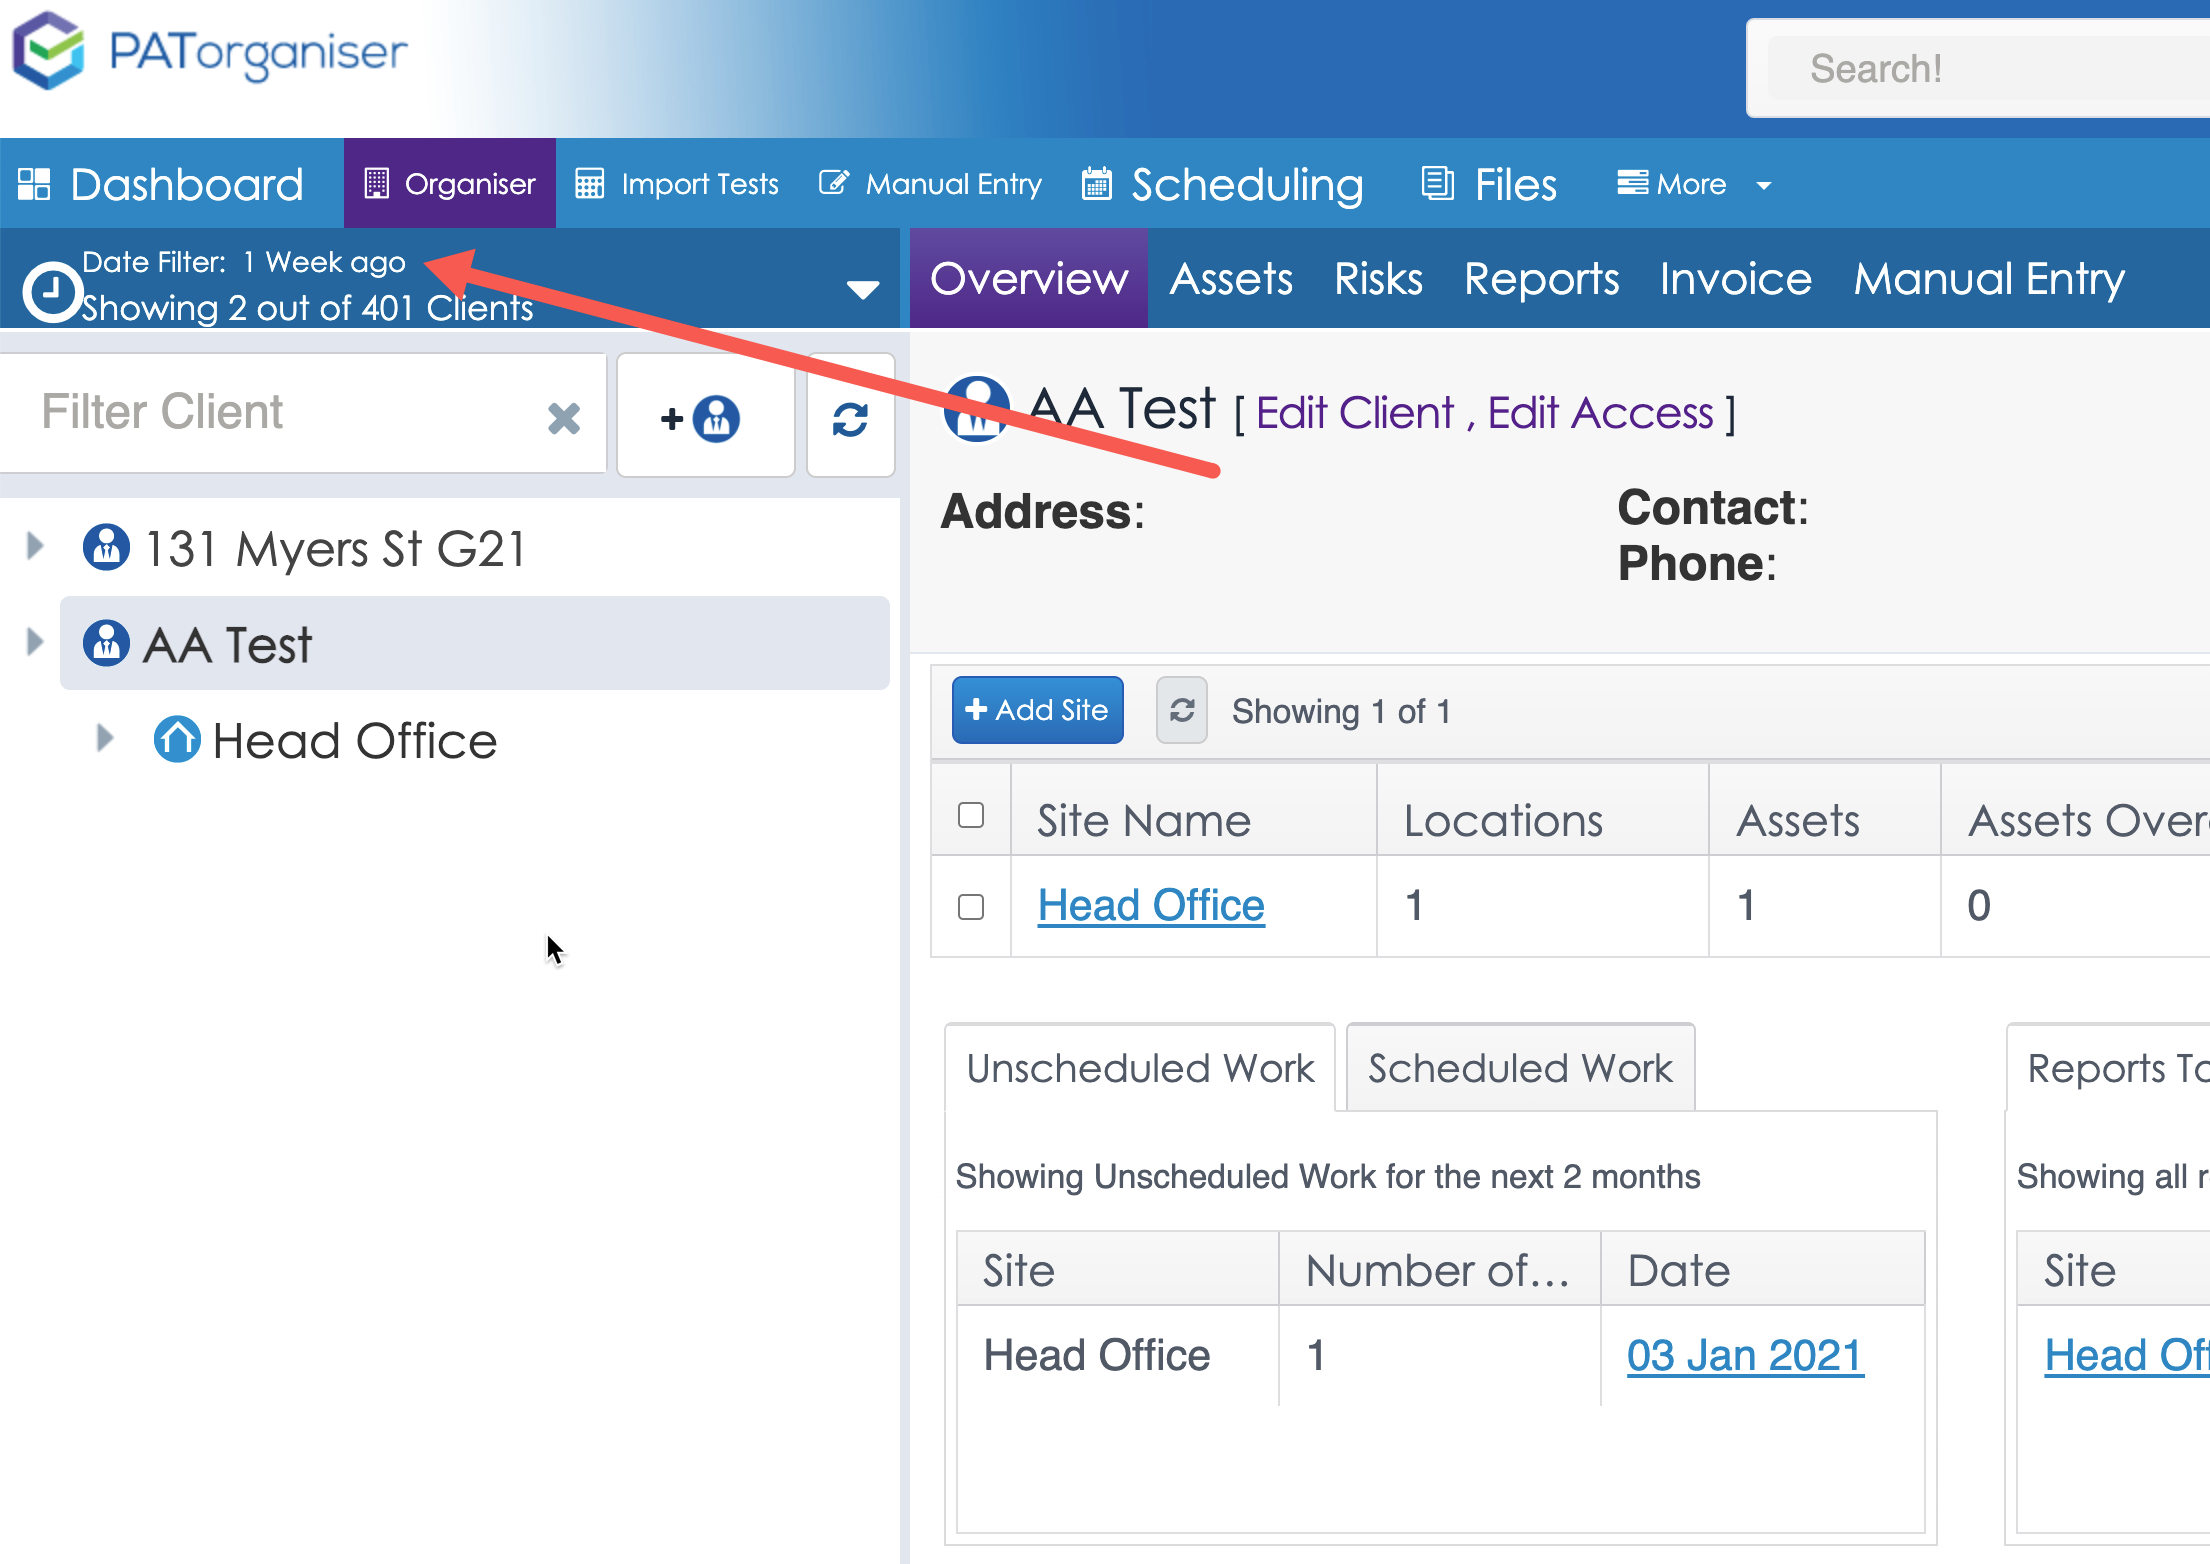
Task: Clear the Filter Client field with X
Action: (564, 418)
